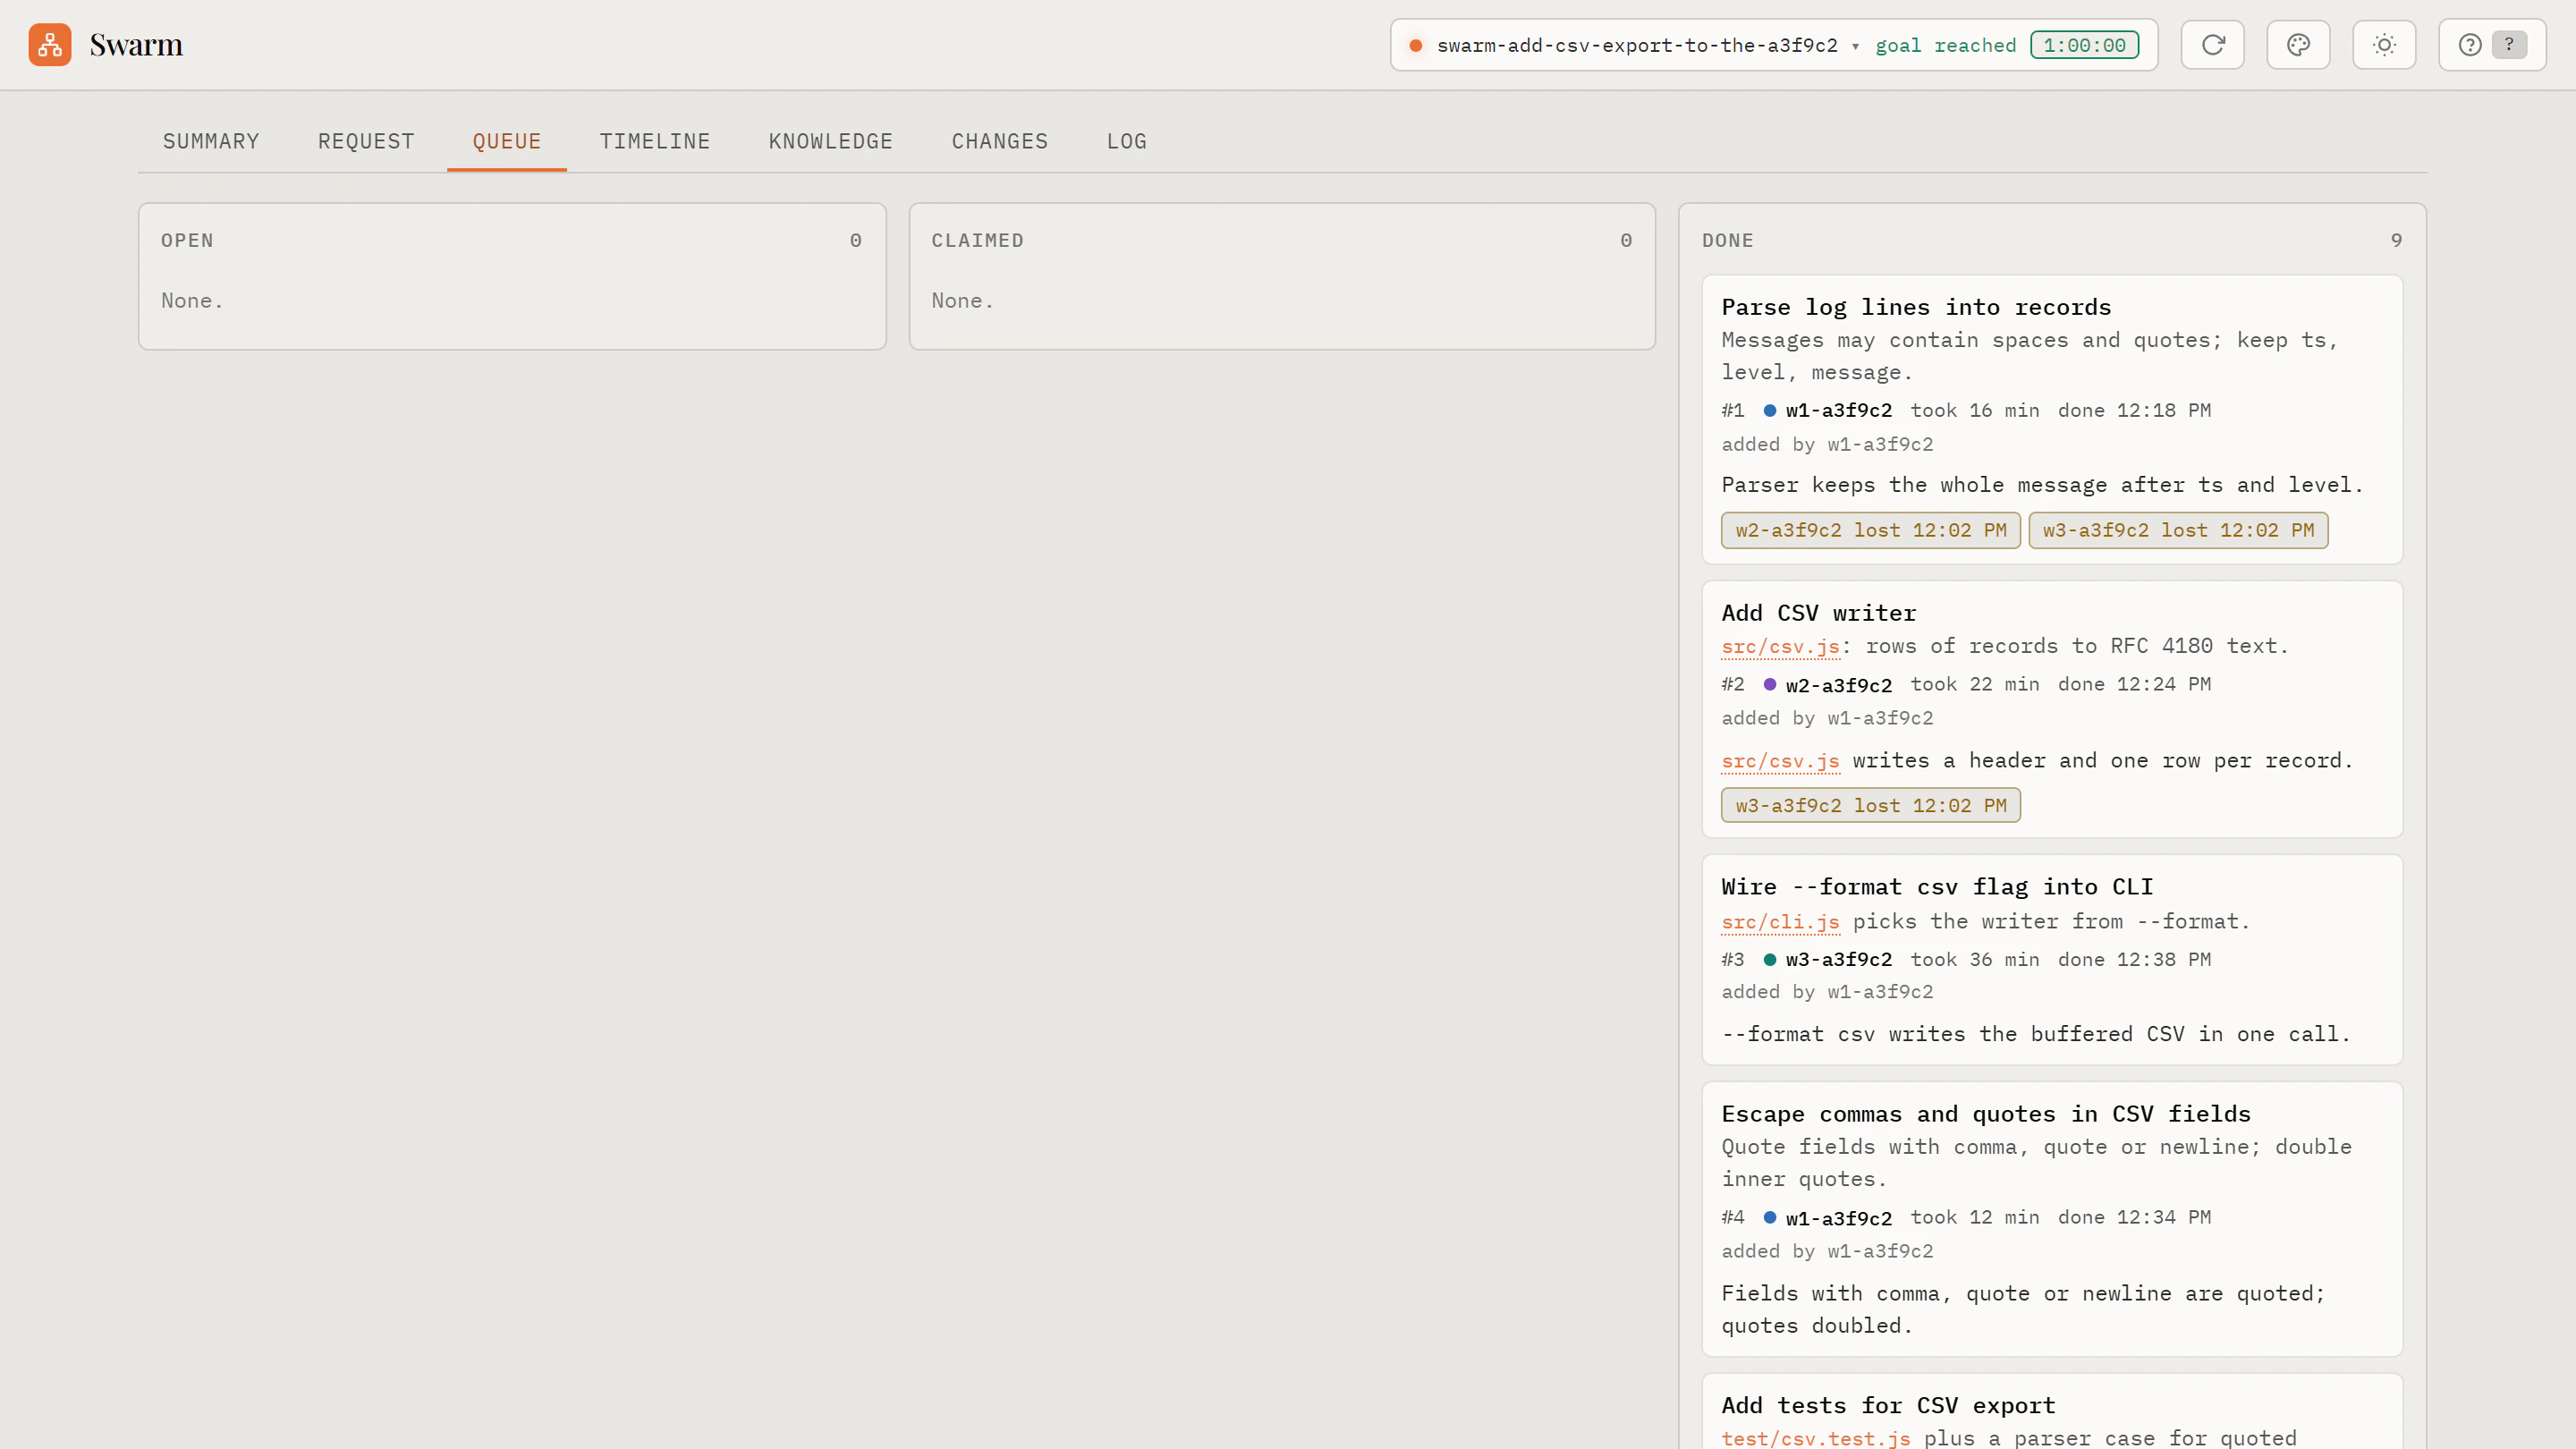
Task: Click the teal w3-a3f9c2 worker dot on task #3
Action: pos(1769,959)
